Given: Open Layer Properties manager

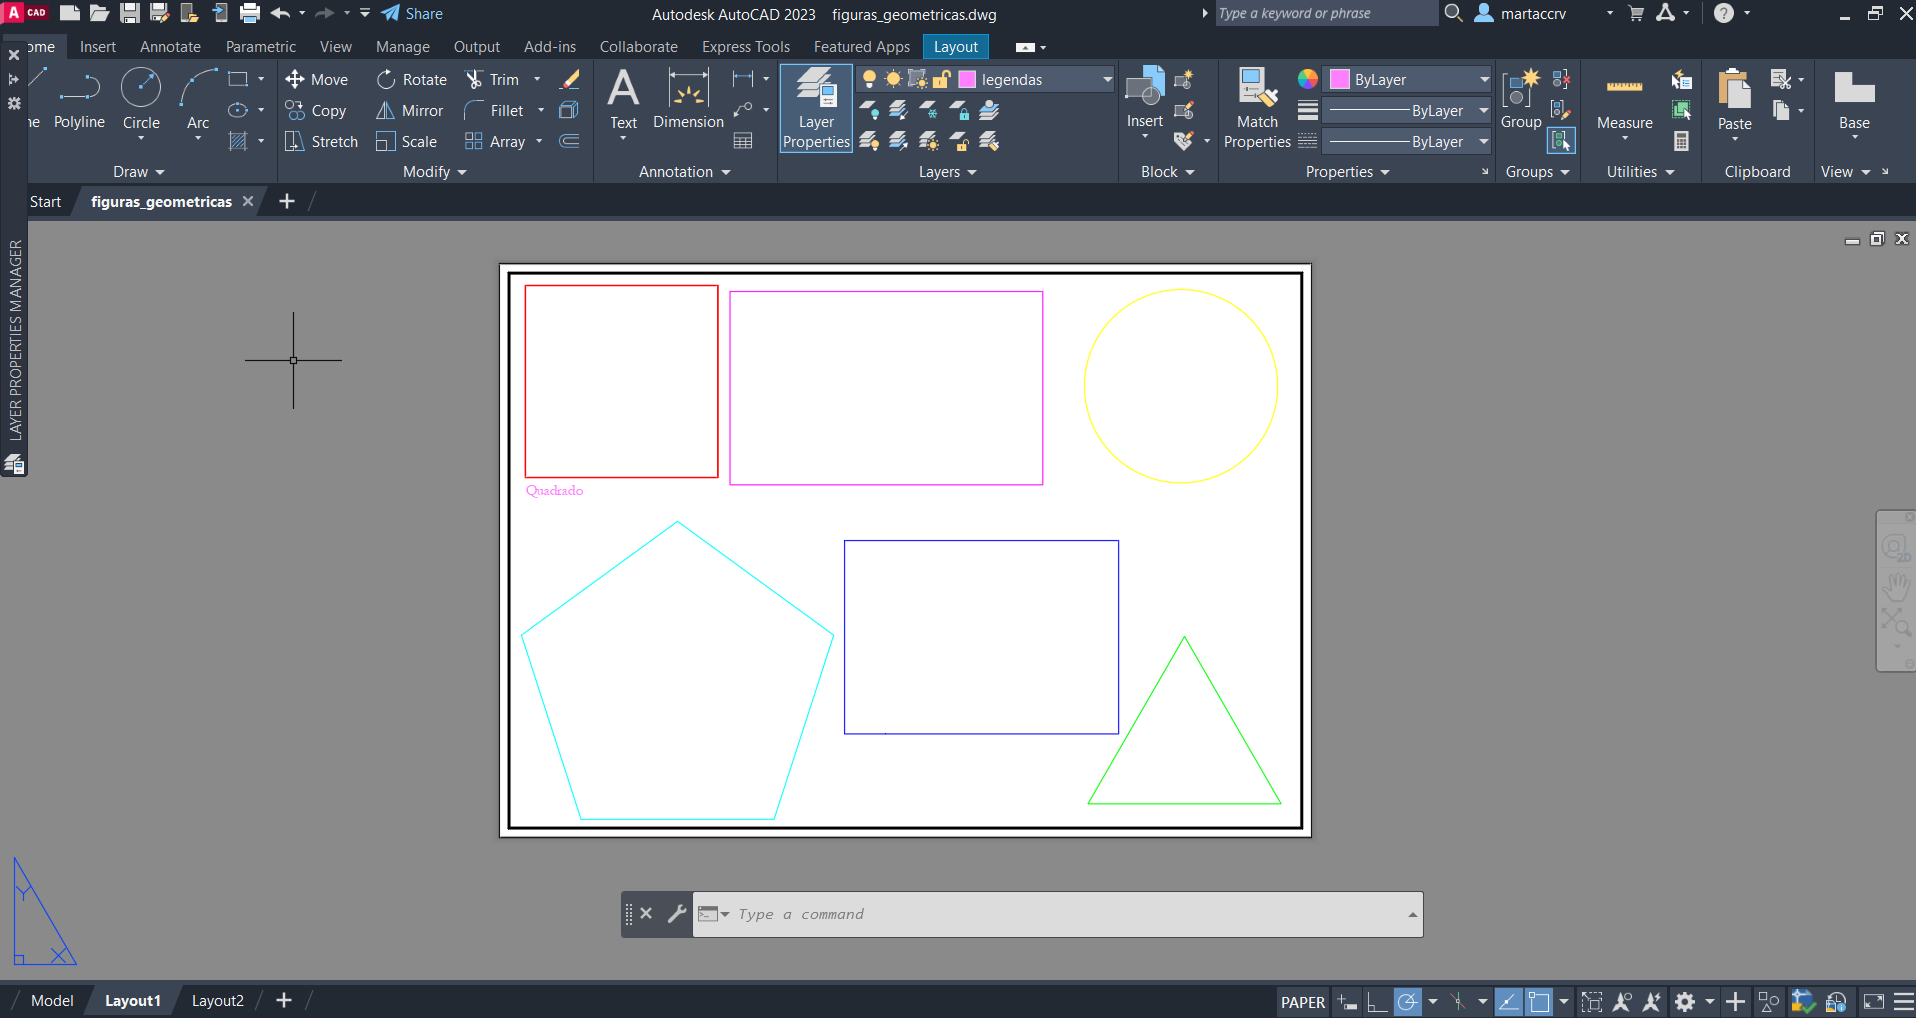Looking at the screenshot, I should [816, 108].
